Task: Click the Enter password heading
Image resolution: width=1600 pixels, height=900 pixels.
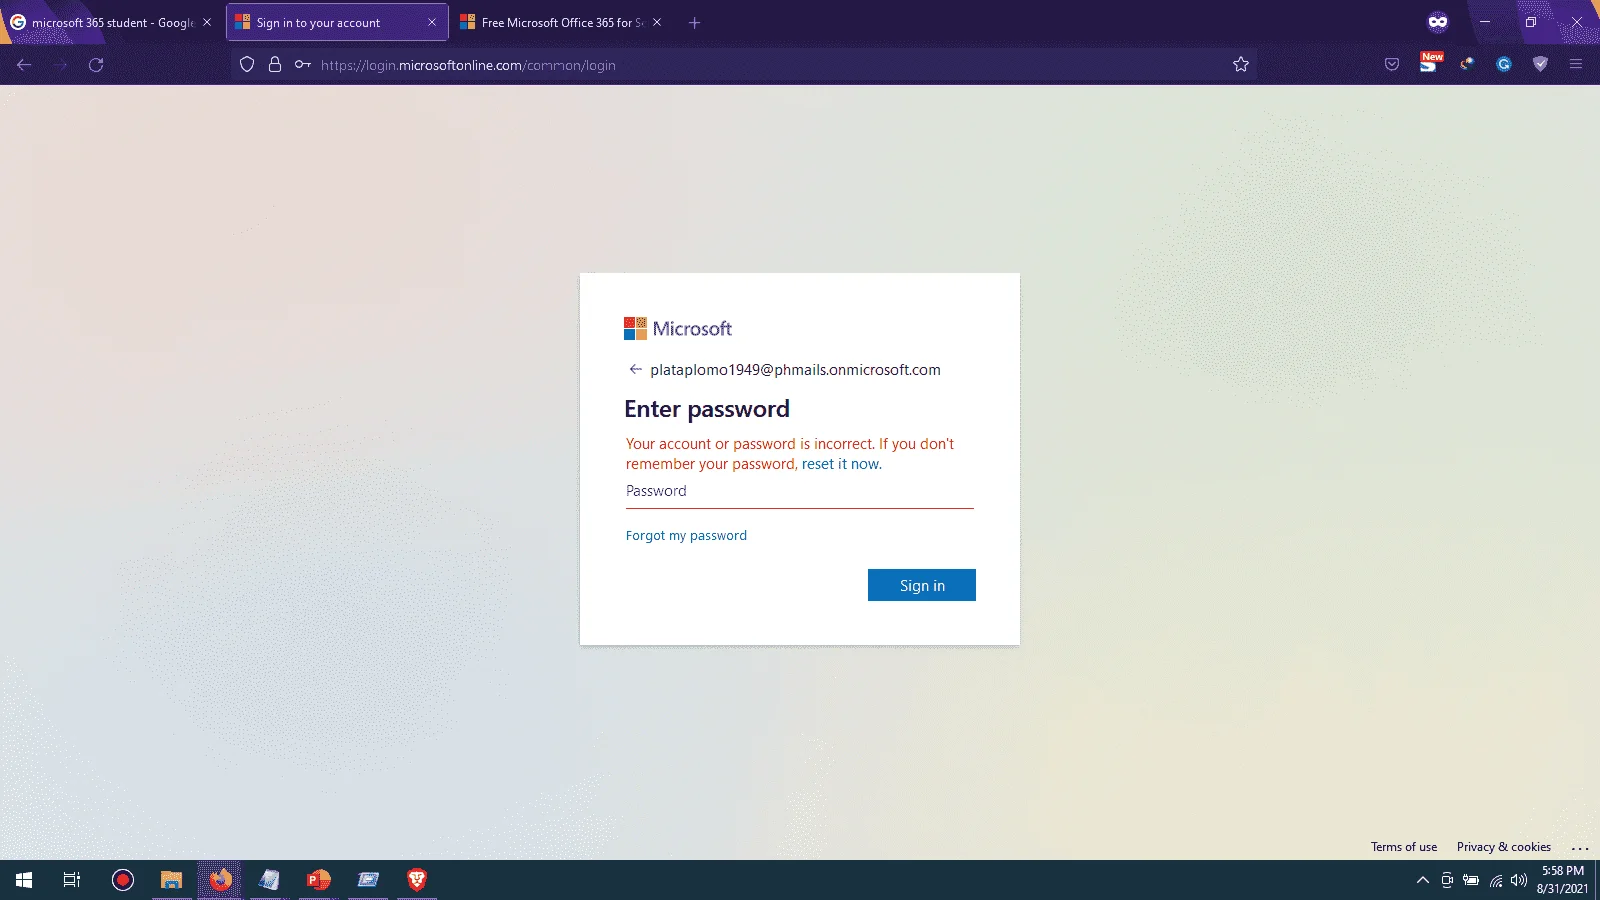Action: coord(707,409)
